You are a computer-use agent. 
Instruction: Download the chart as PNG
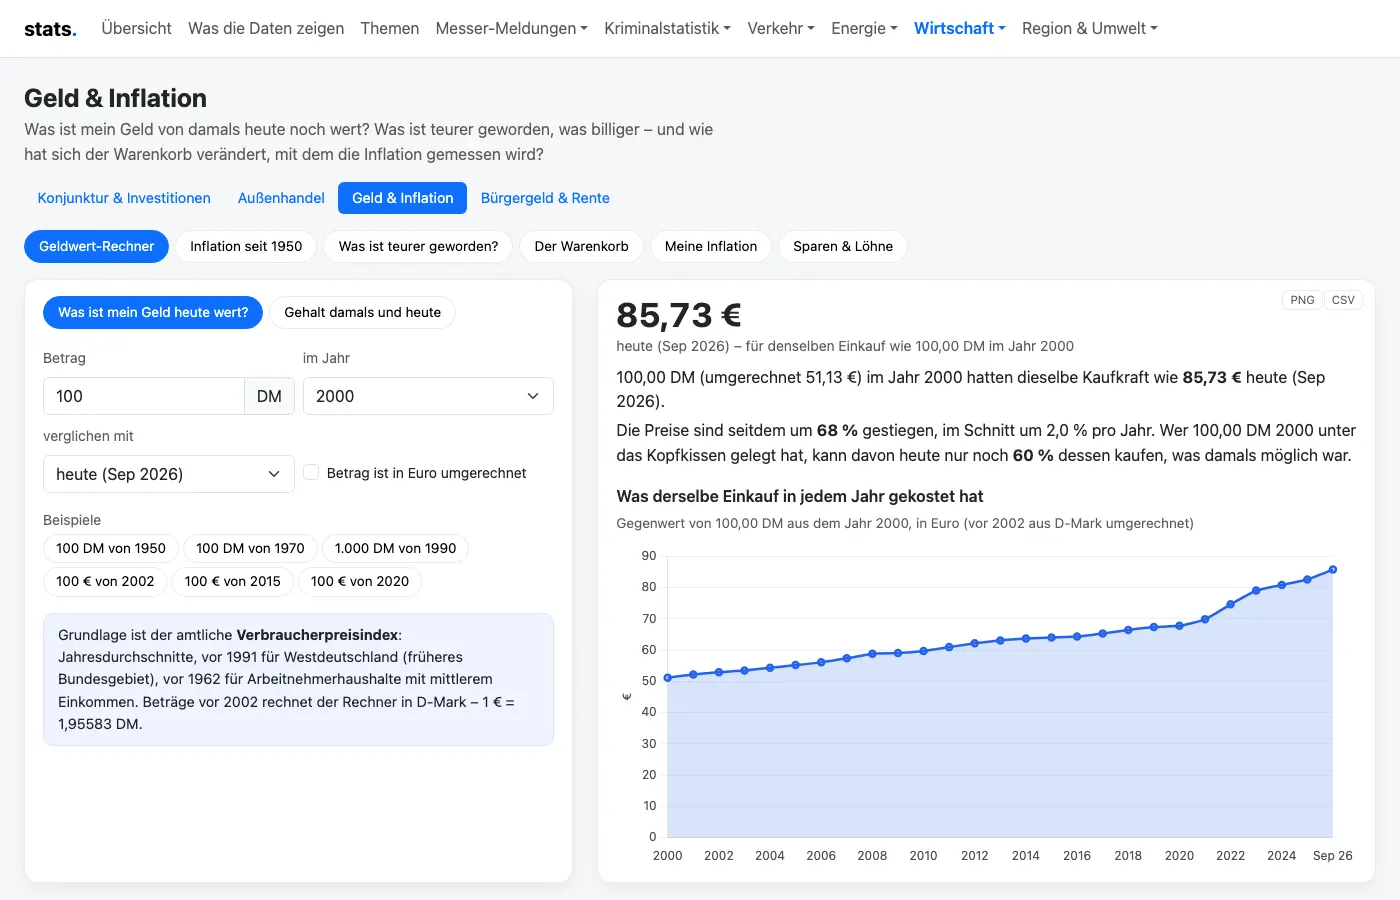[1302, 300]
